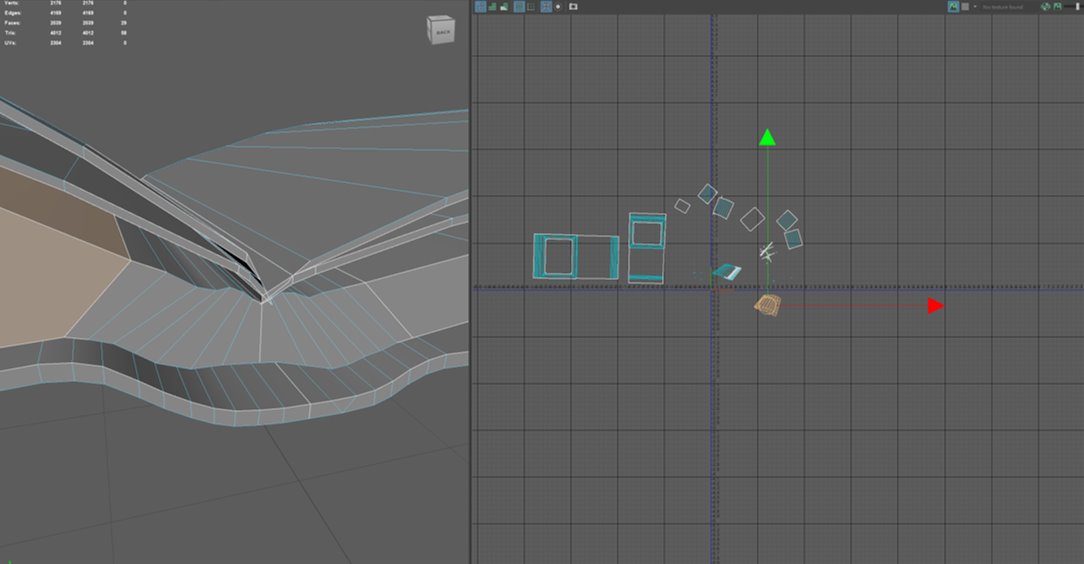Click the UV snapshot camera icon

point(573,6)
